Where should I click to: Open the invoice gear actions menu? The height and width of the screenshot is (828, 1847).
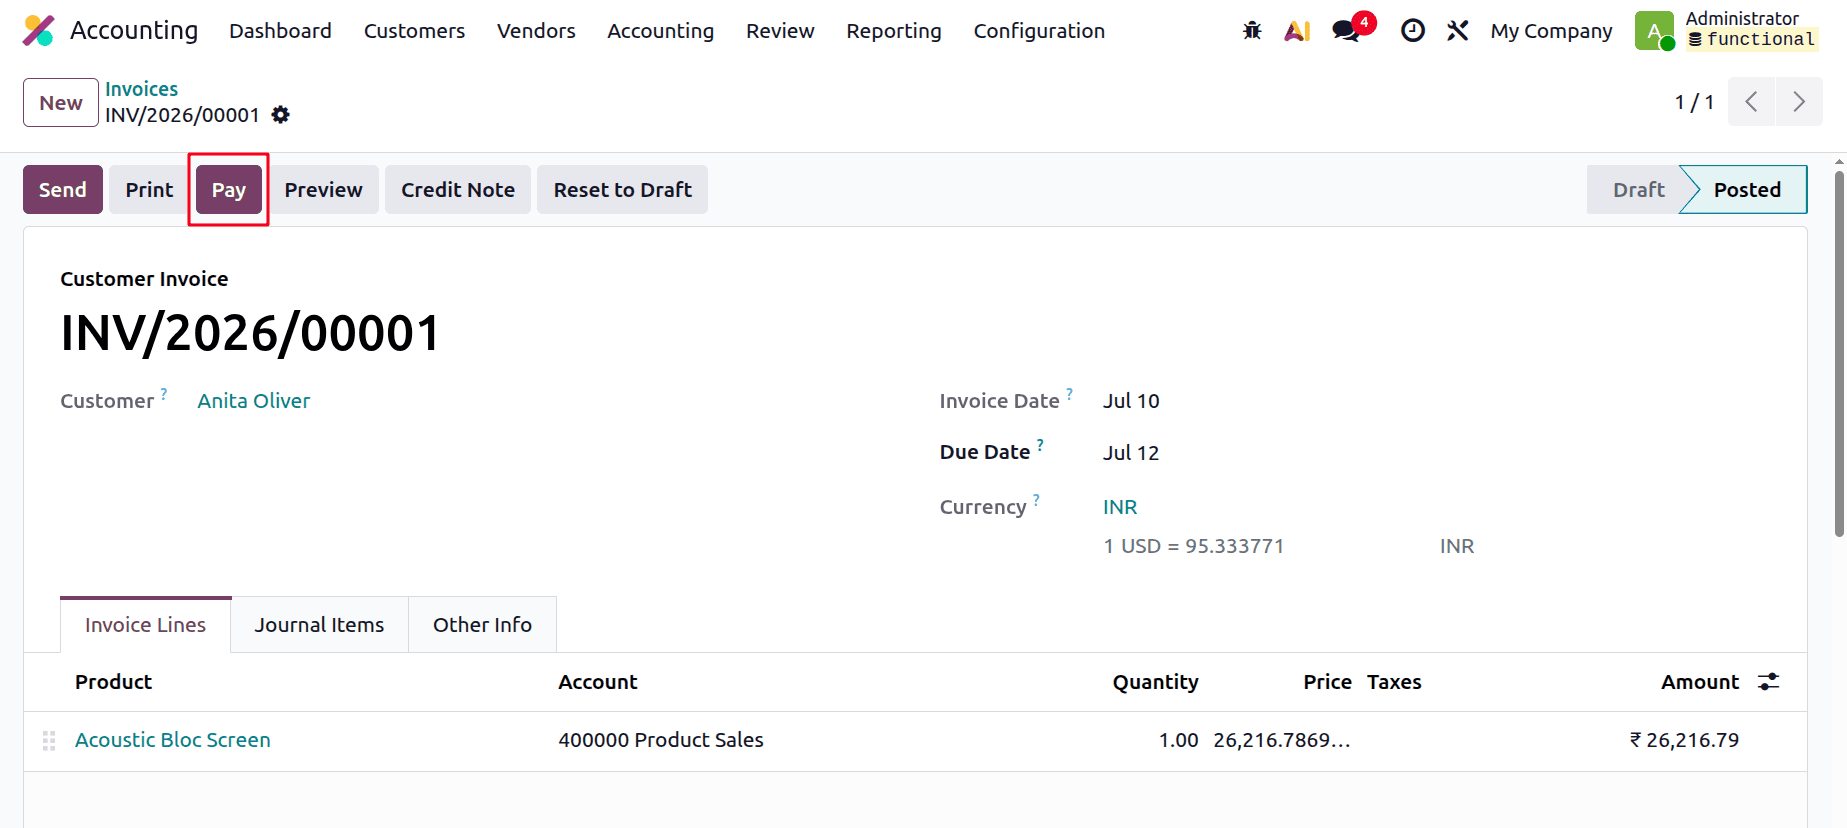tap(281, 115)
